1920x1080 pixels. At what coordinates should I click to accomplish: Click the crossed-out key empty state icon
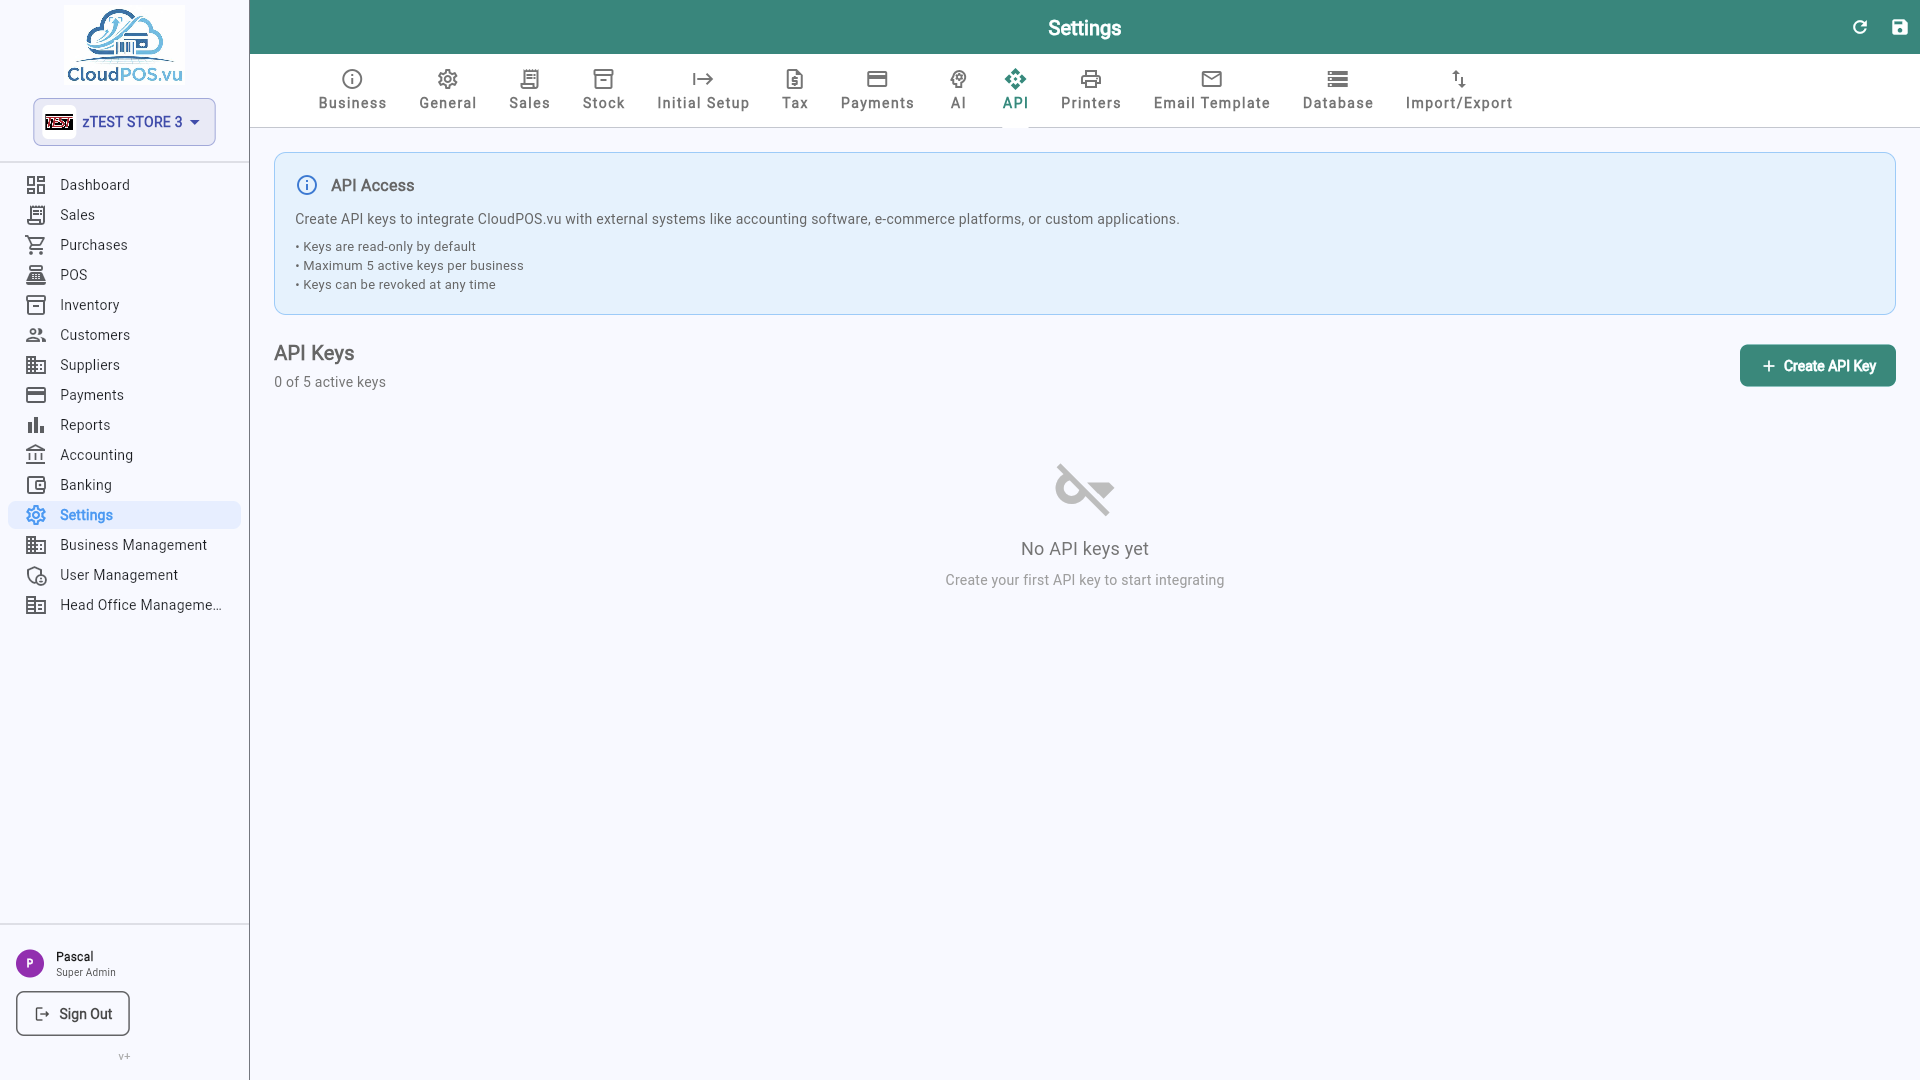click(x=1084, y=490)
